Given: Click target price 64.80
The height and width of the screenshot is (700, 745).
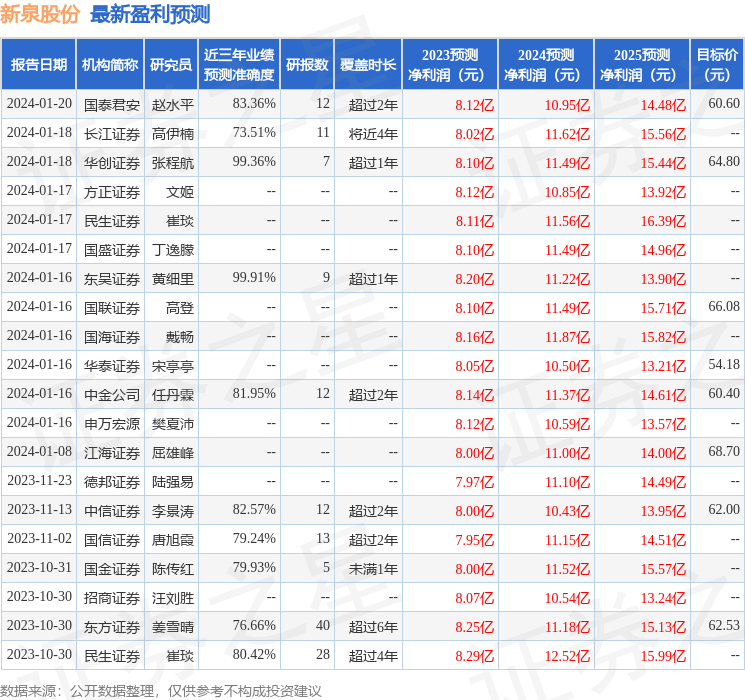Looking at the screenshot, I should coord(724,162).
